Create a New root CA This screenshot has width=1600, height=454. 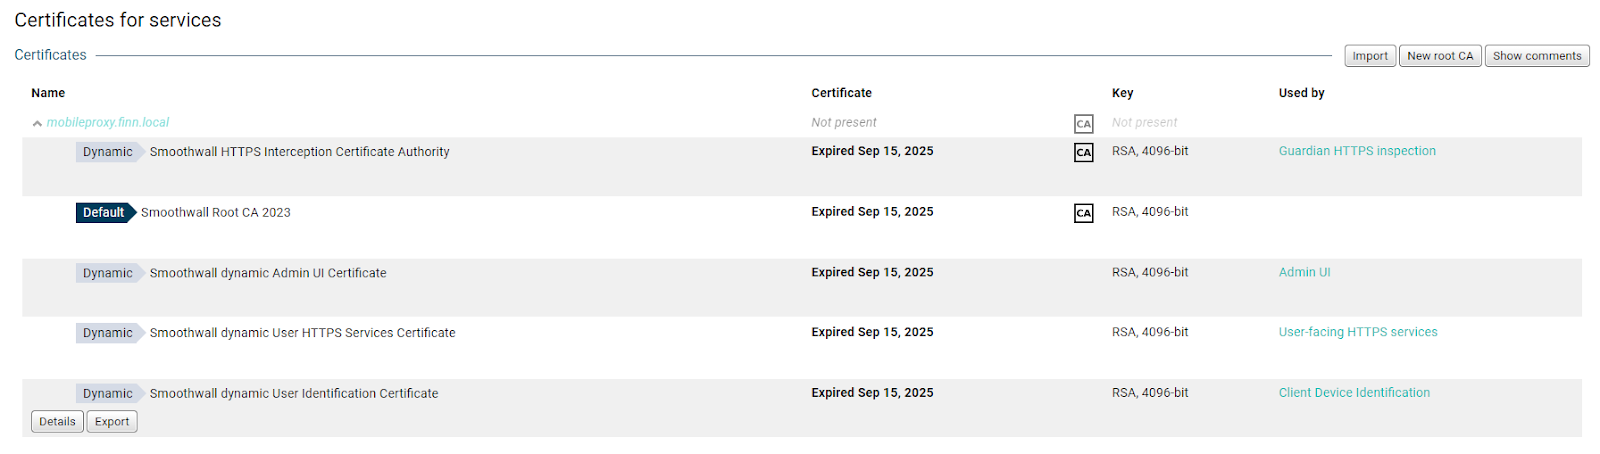pyautogui.click(x=1440, y=56)
